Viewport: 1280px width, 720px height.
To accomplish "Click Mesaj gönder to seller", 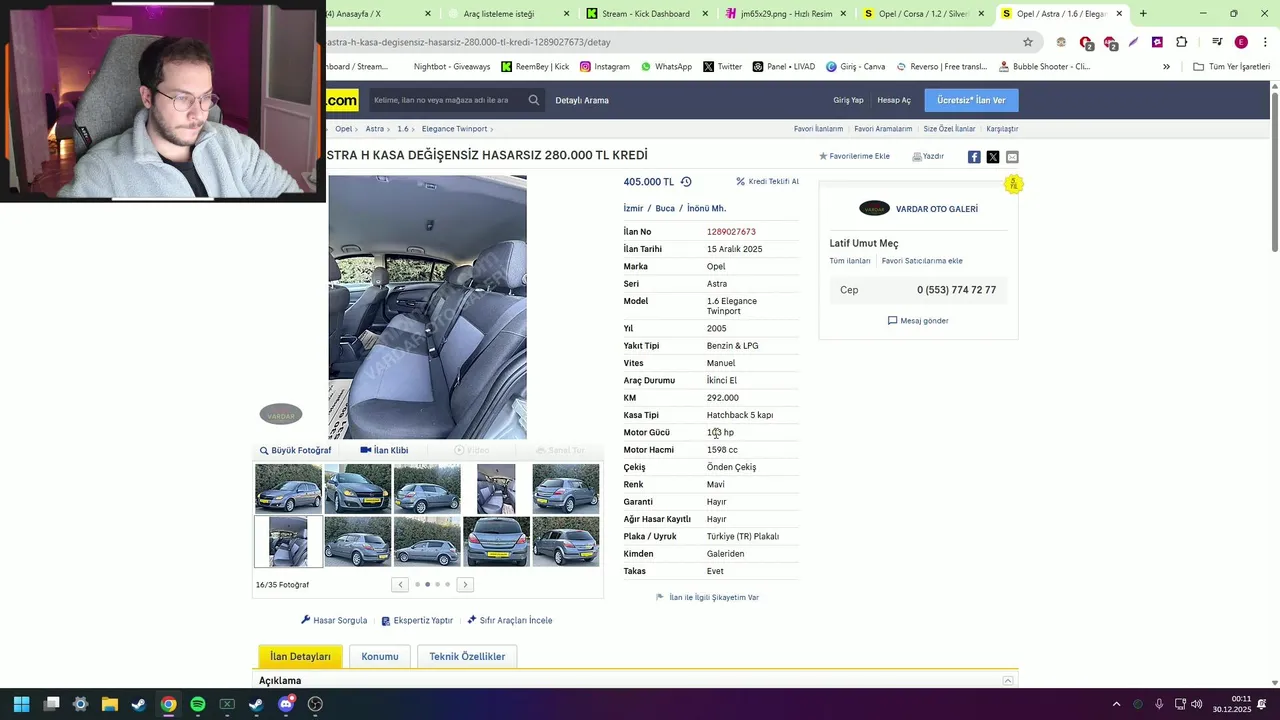I will [x=918, y=321].
